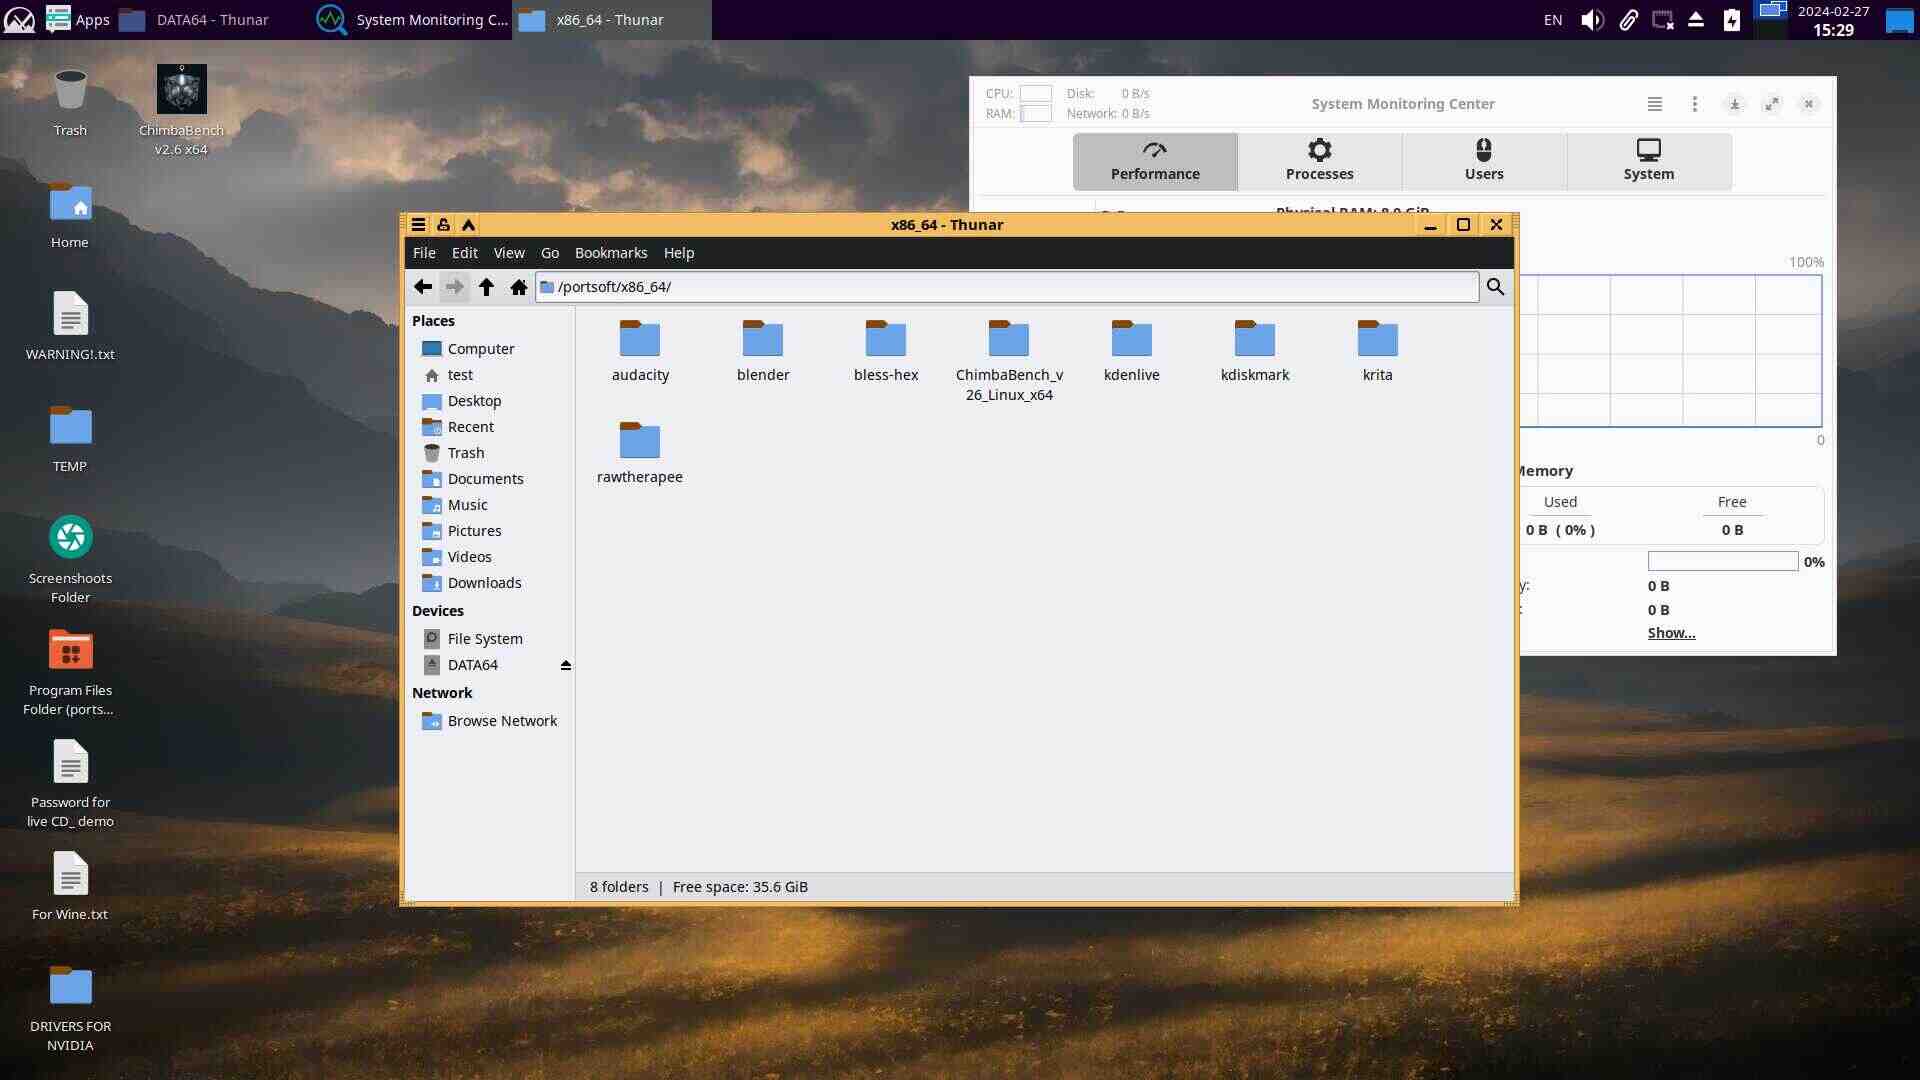1920x1080 pixels.
Task: Open the Processes tab in System Monitoring
Action: (x=1319, y=161)
